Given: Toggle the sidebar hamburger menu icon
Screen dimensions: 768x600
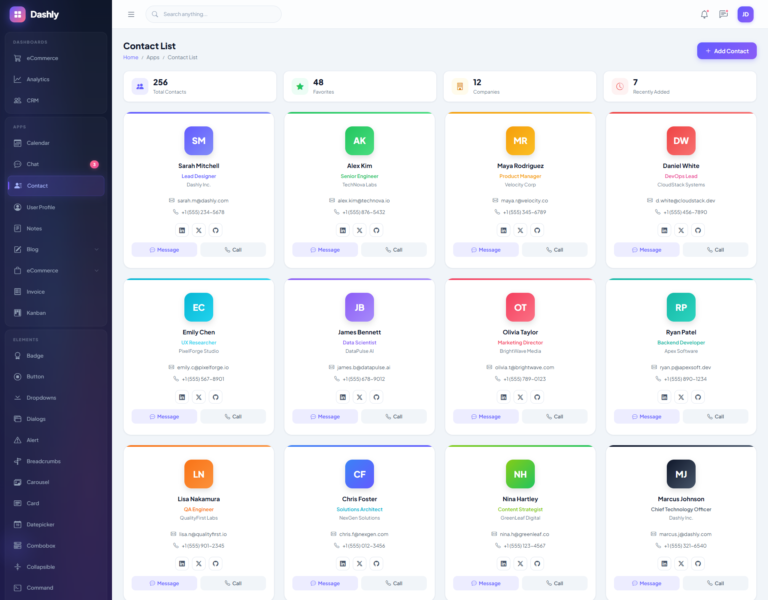Looking at the screenshot, I should point(131,14).
